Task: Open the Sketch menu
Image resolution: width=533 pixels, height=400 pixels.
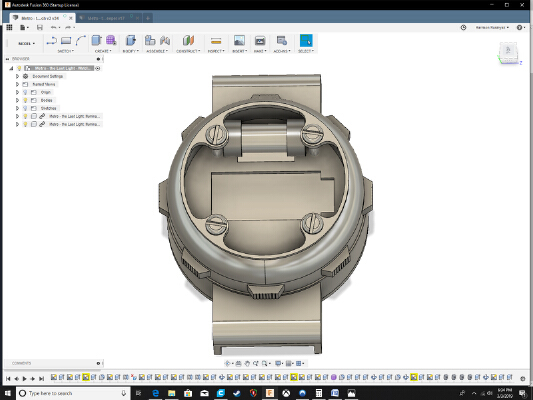Action: tap(65, 51)
